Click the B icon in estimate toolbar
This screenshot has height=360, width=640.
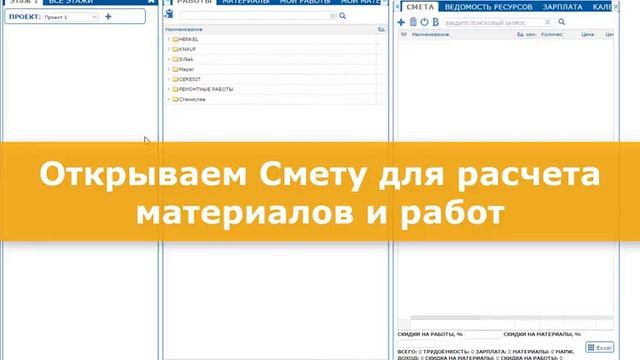coord(436,22)
